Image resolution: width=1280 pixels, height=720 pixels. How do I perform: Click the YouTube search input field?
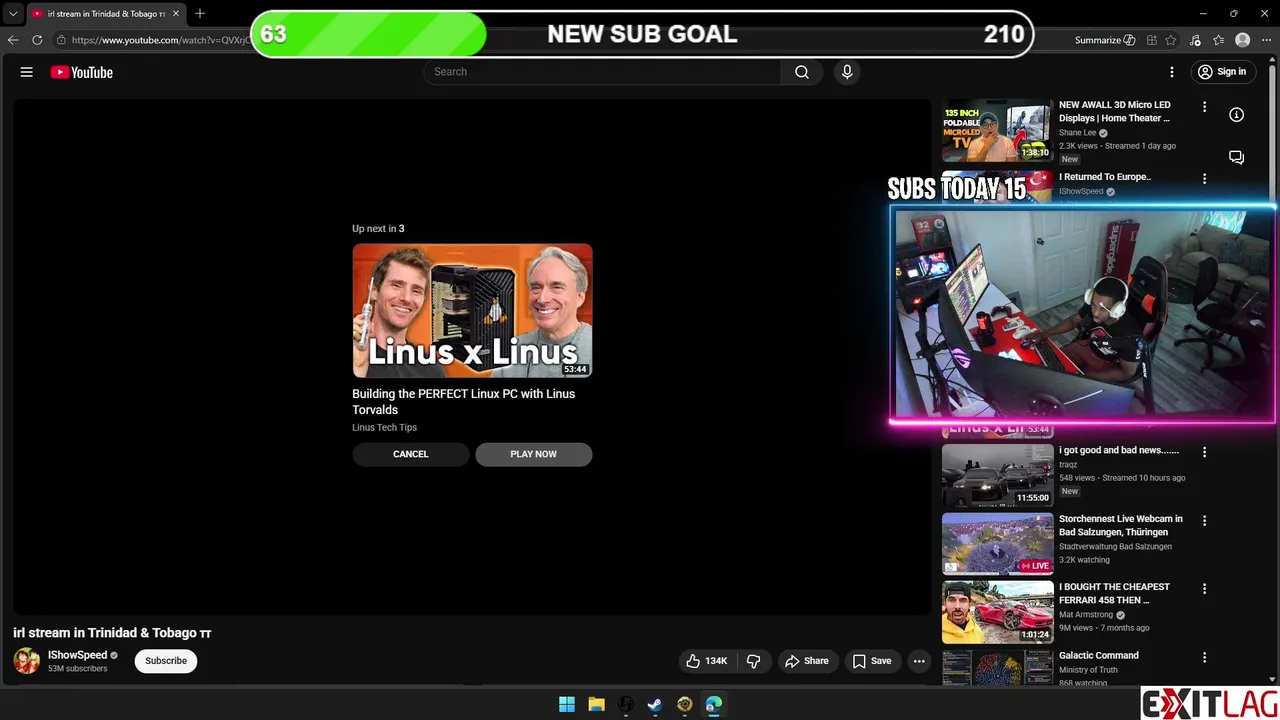click(x=602, y=72)
